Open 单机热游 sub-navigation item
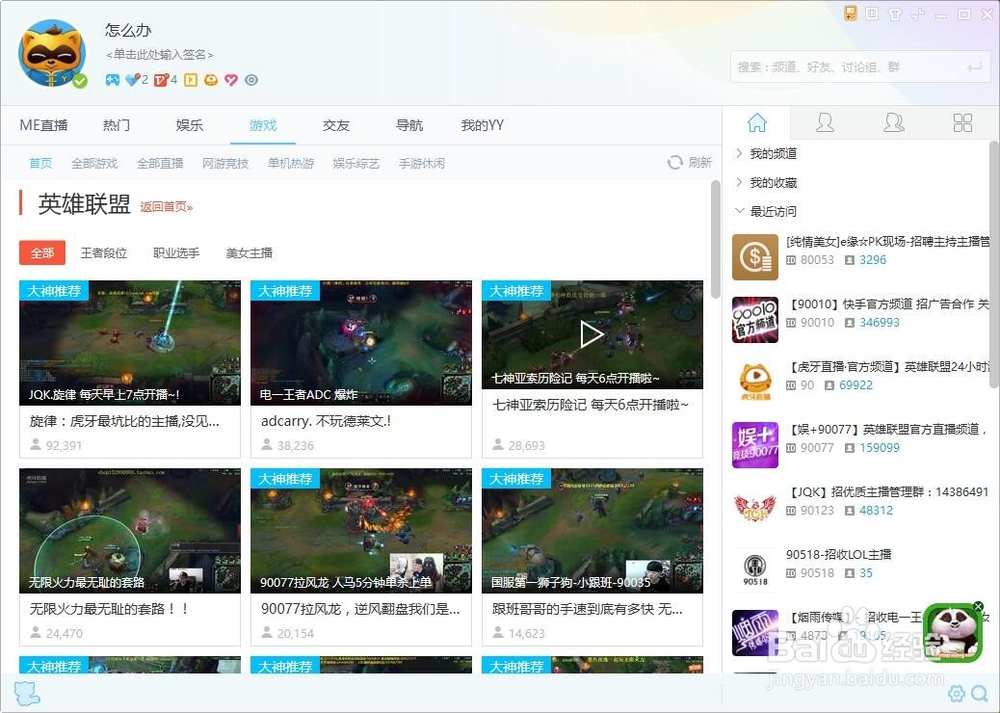The height and width of the screenshot is (713, 1000). click(x=291, y=163)
